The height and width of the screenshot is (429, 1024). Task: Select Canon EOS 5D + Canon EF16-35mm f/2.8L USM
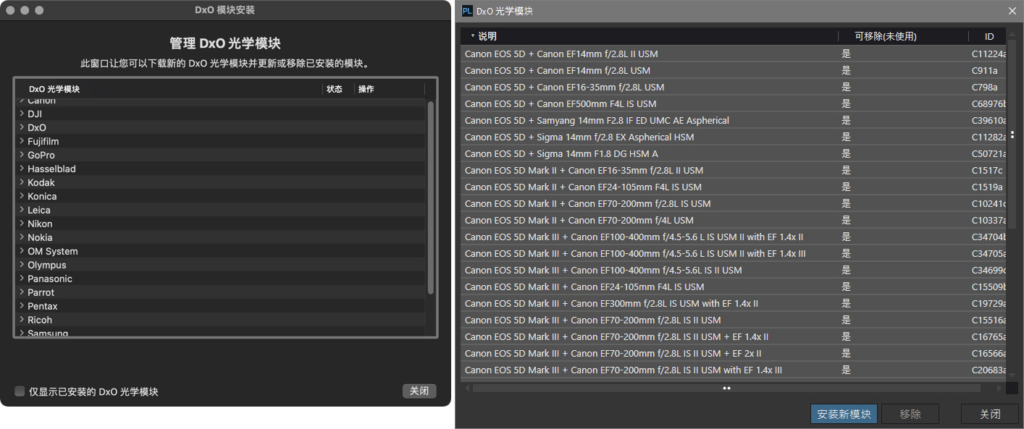pos(735,87)
